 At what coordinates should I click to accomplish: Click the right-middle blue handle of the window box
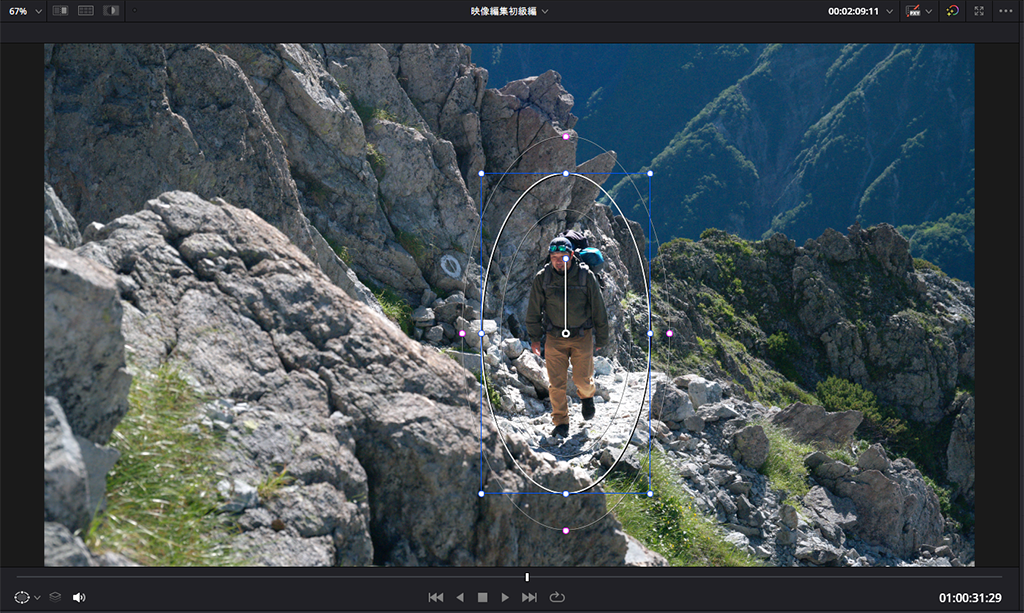(650, 334)
